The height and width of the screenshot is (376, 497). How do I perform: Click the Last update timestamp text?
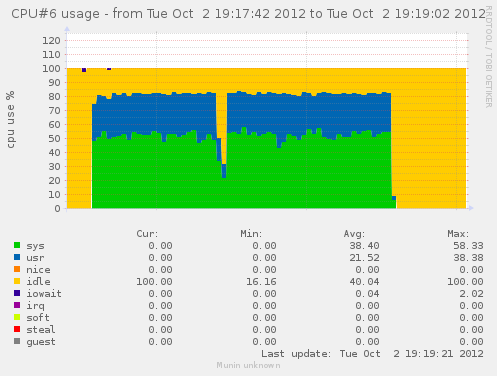[x=372, y=354]
